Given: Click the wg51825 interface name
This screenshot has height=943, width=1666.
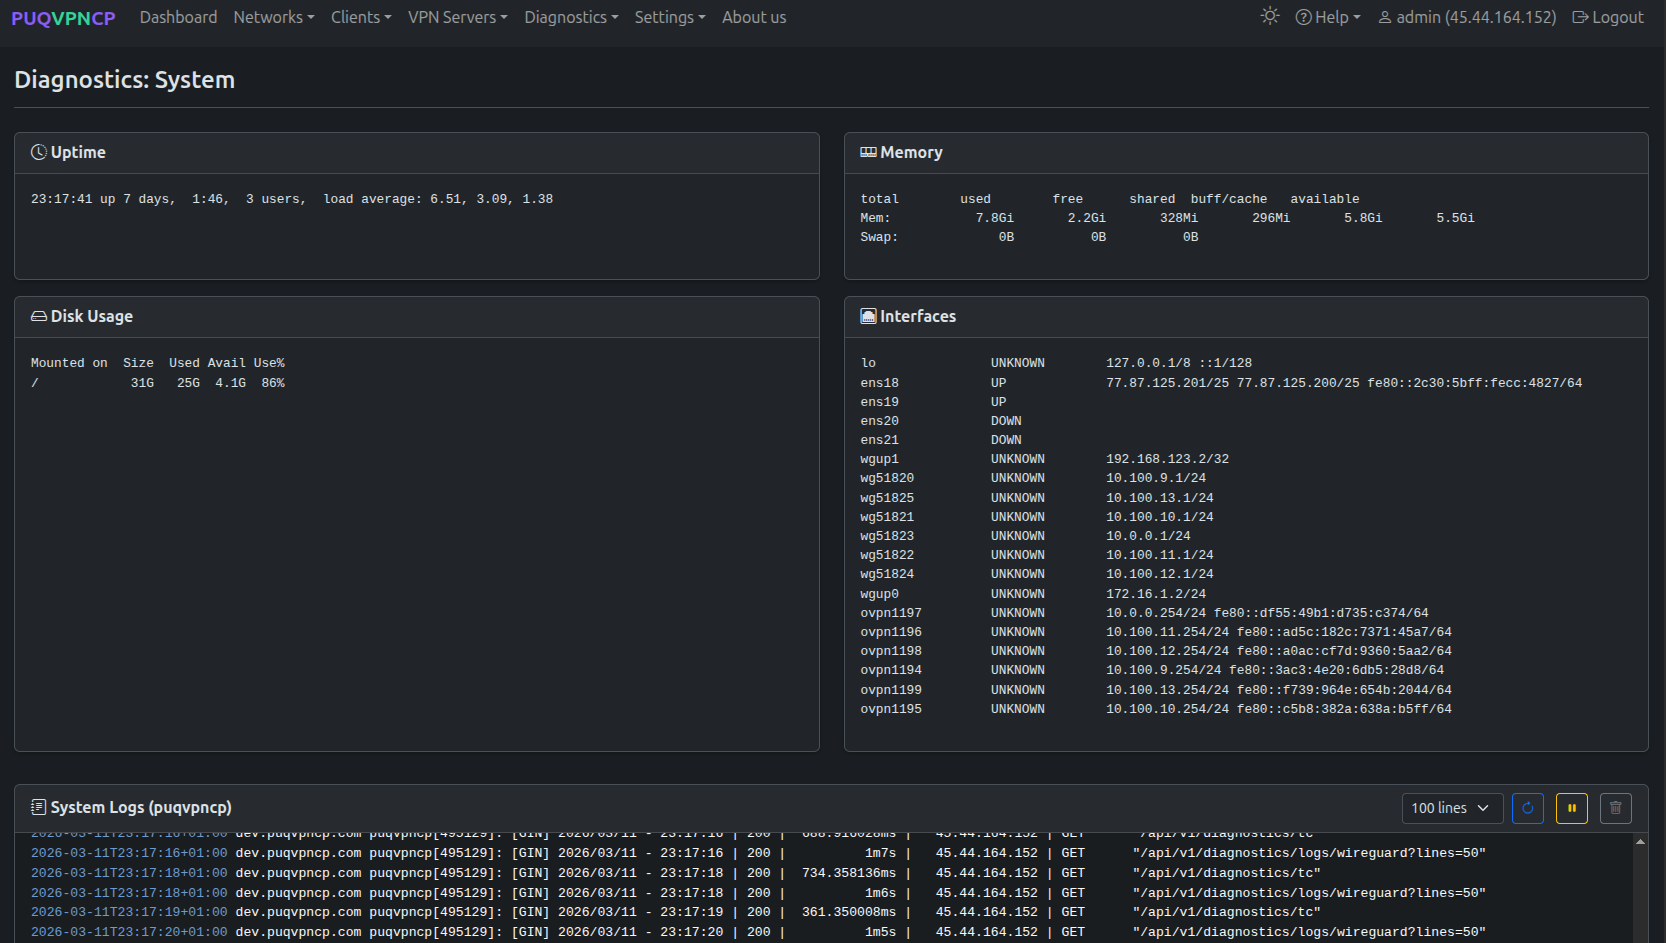Looking at the screenshot, I should pos(887,498).
